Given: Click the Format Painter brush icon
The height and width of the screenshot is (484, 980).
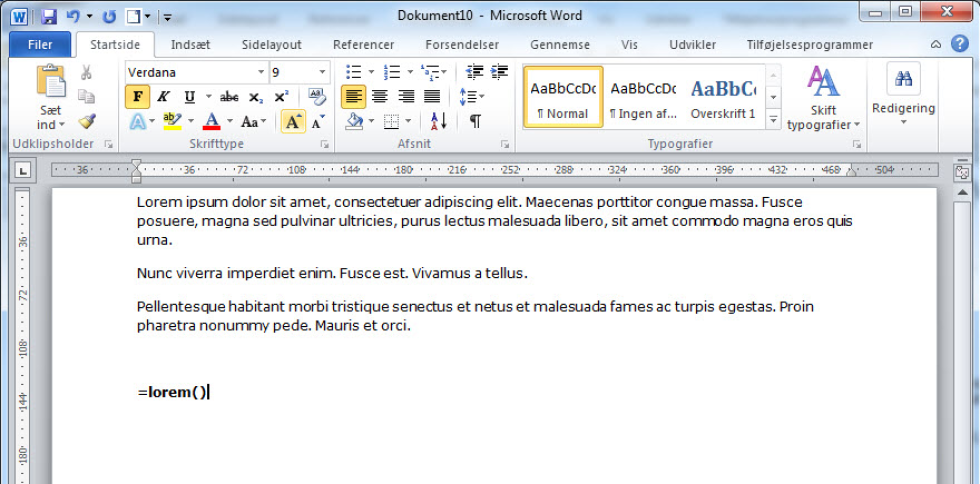Looking at the screenshot, I should [x=87, y=121].
